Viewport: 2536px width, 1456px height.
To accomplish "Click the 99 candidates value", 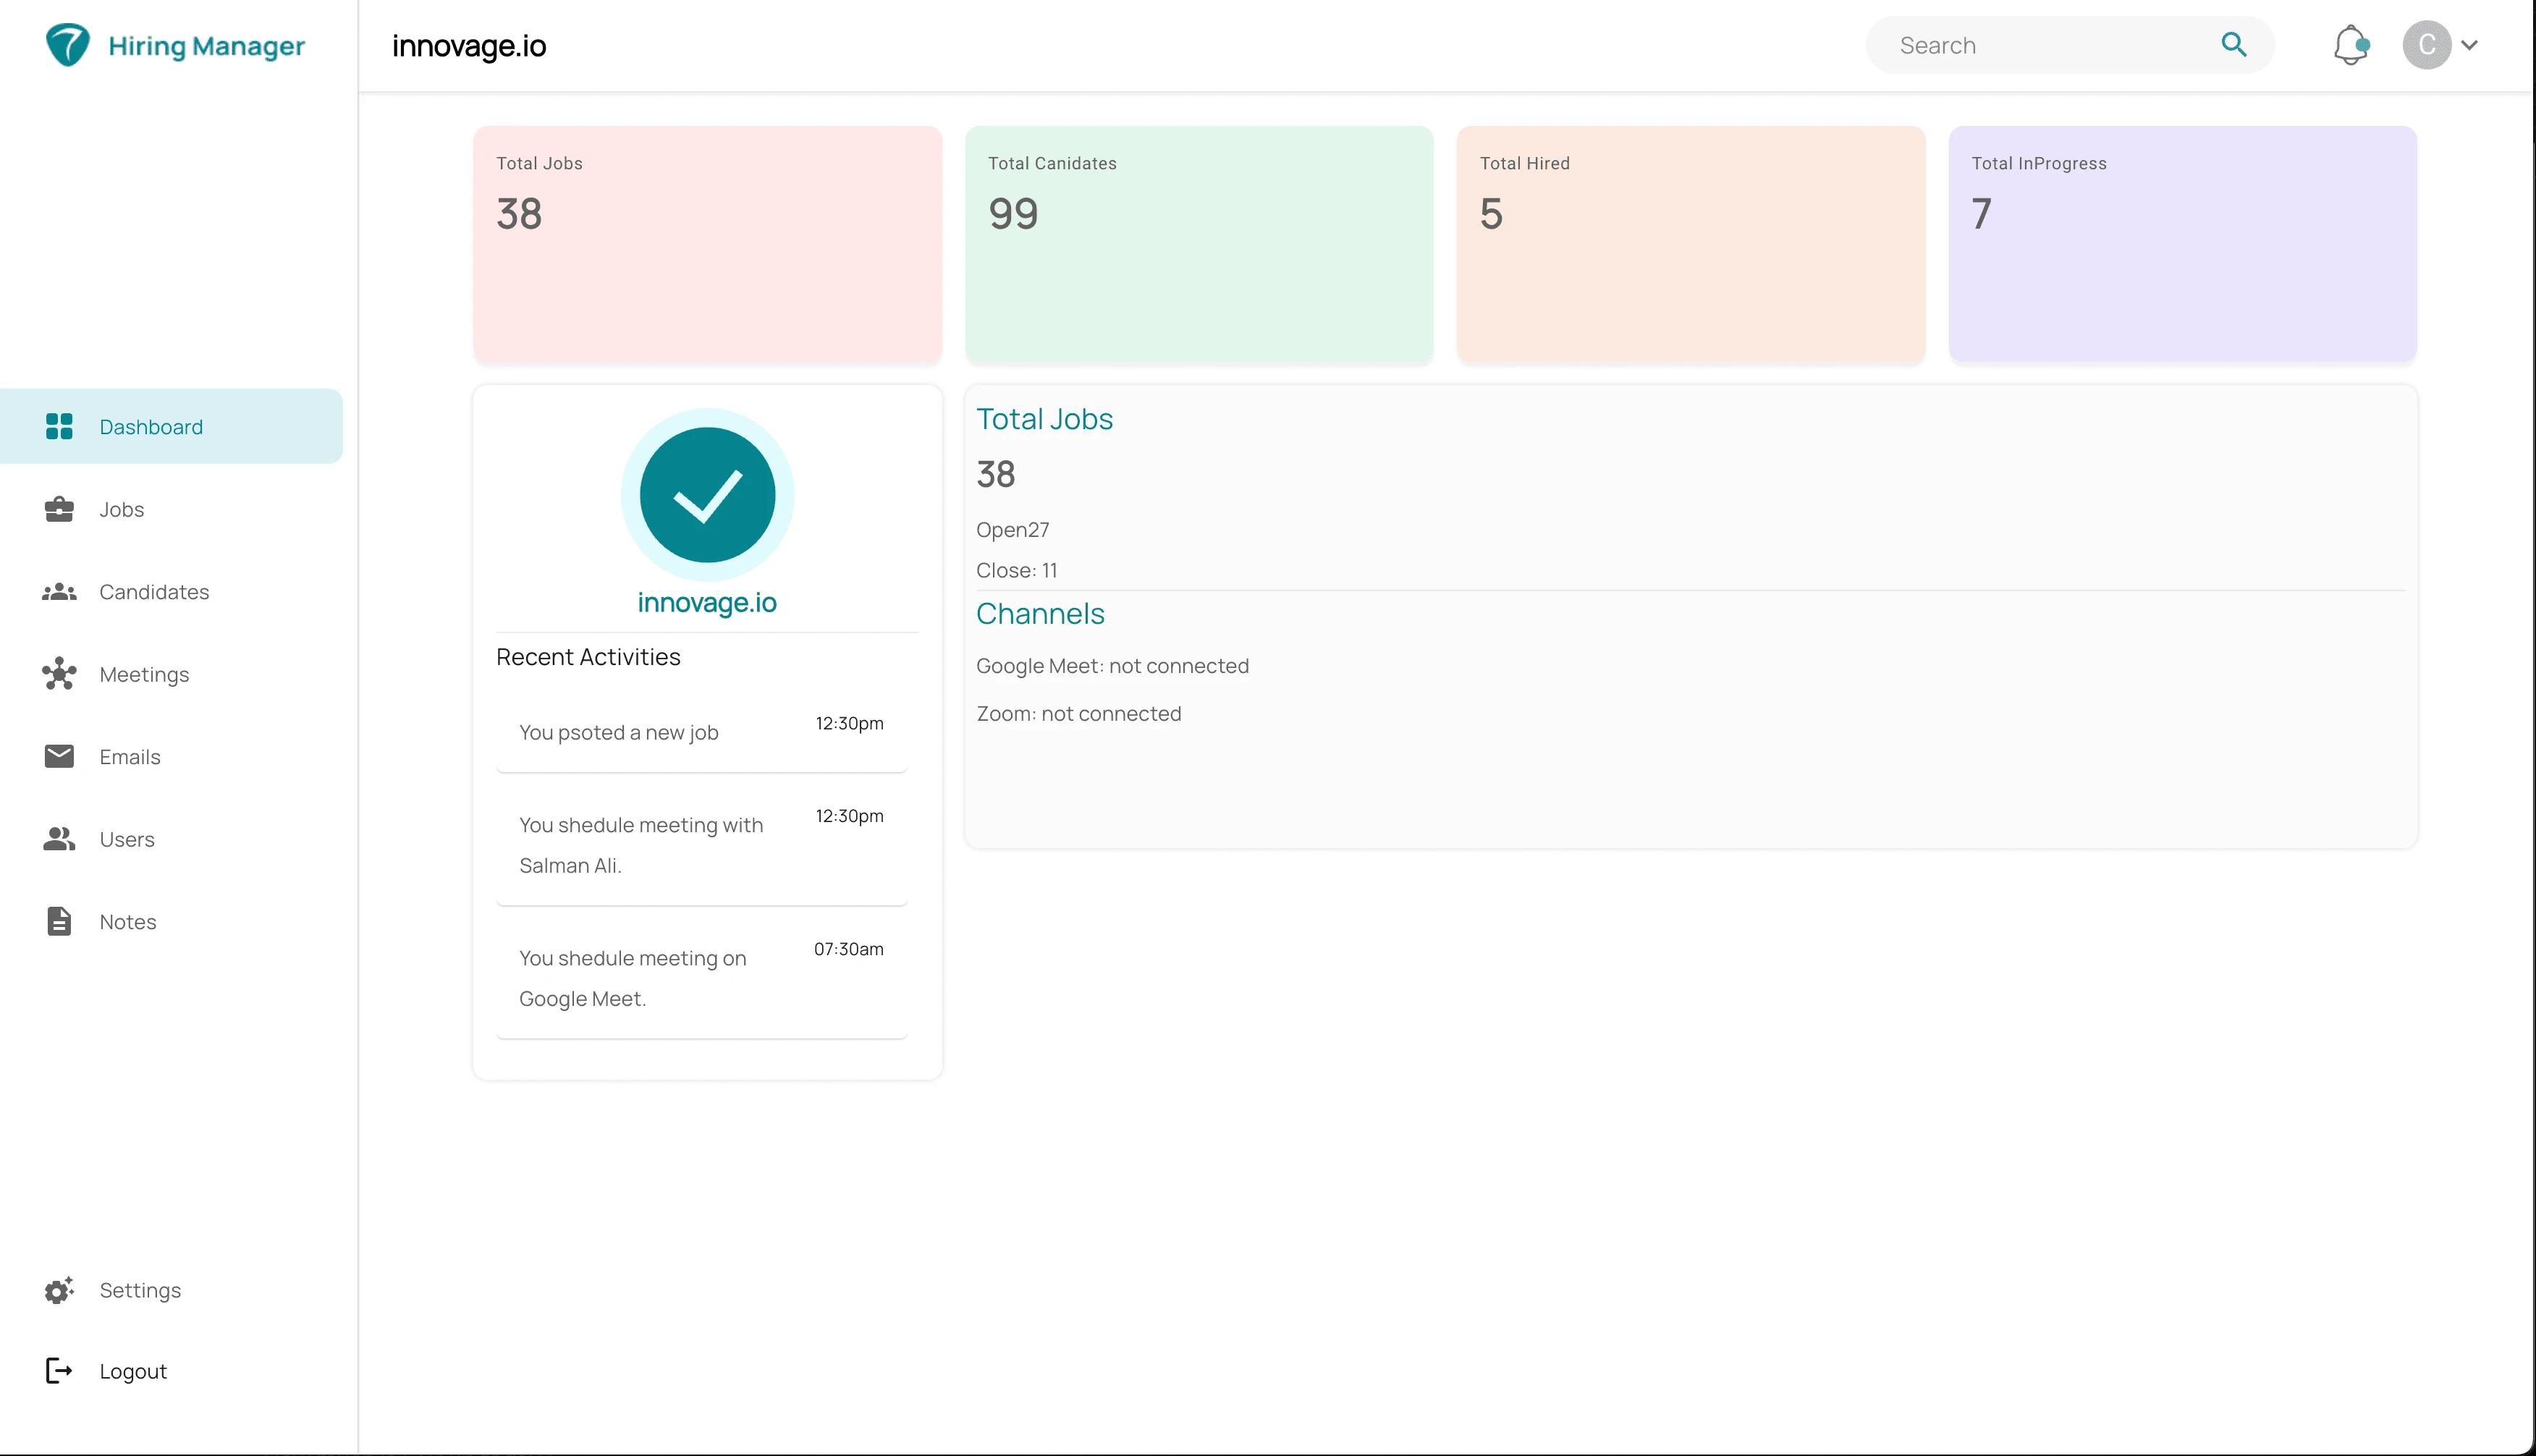I will click(x=1013, y=214).
